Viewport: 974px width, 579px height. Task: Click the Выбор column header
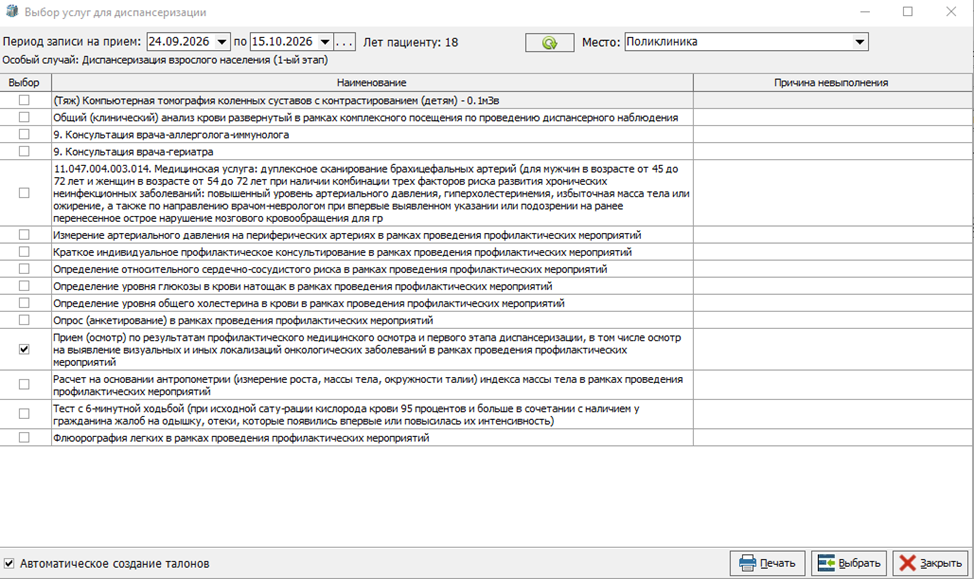coord(24,83)
